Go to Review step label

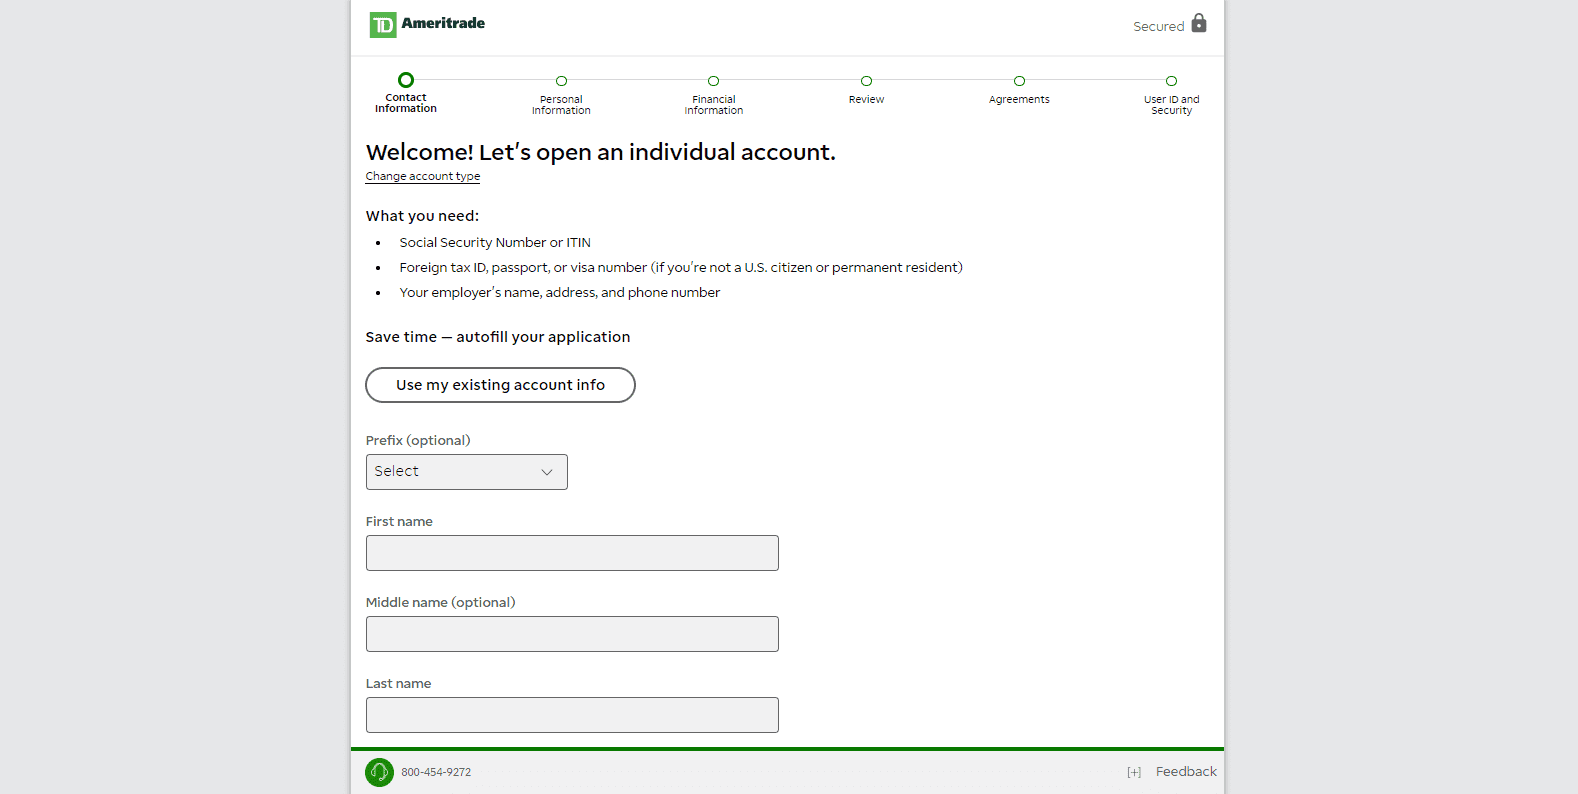tap(866, 100)
